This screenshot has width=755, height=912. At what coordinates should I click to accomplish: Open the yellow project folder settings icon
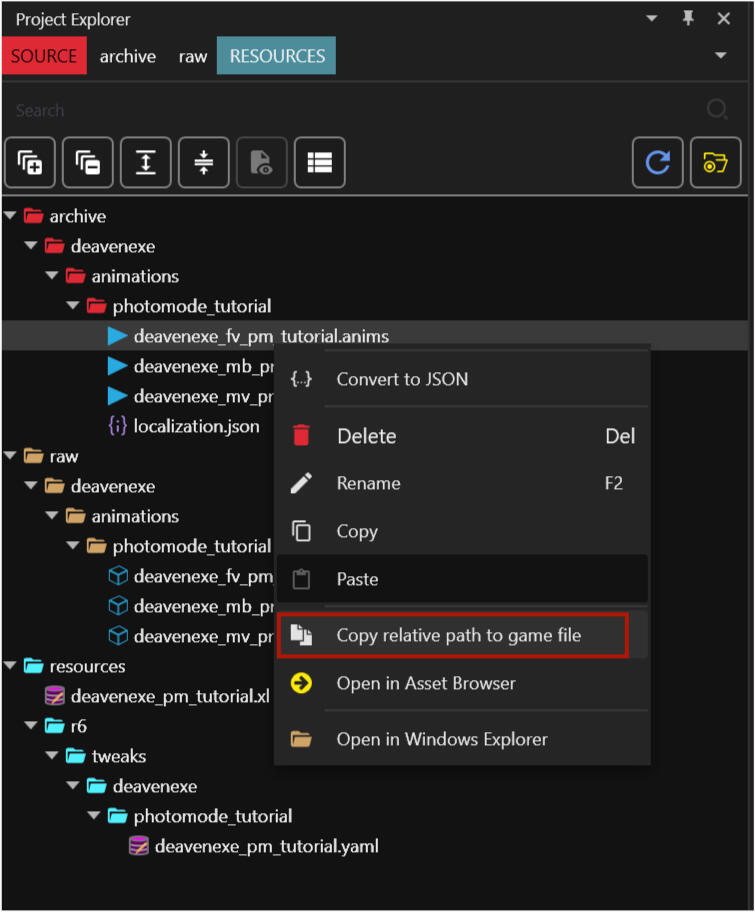tap(716, 162)
